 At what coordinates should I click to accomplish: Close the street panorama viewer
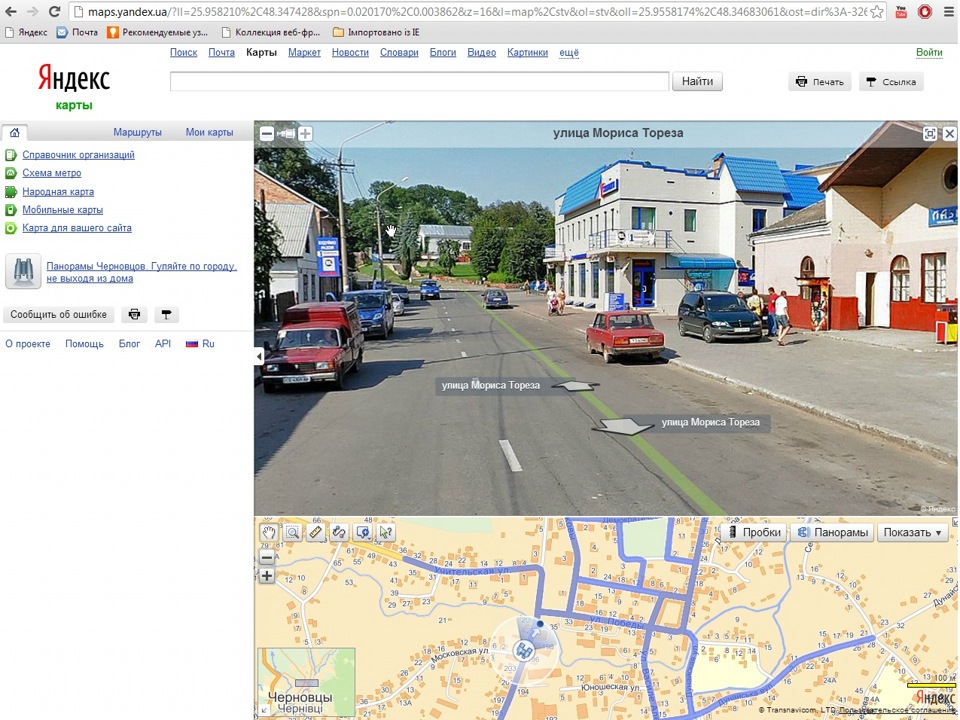pyautogui.click(x=950, y=133)
